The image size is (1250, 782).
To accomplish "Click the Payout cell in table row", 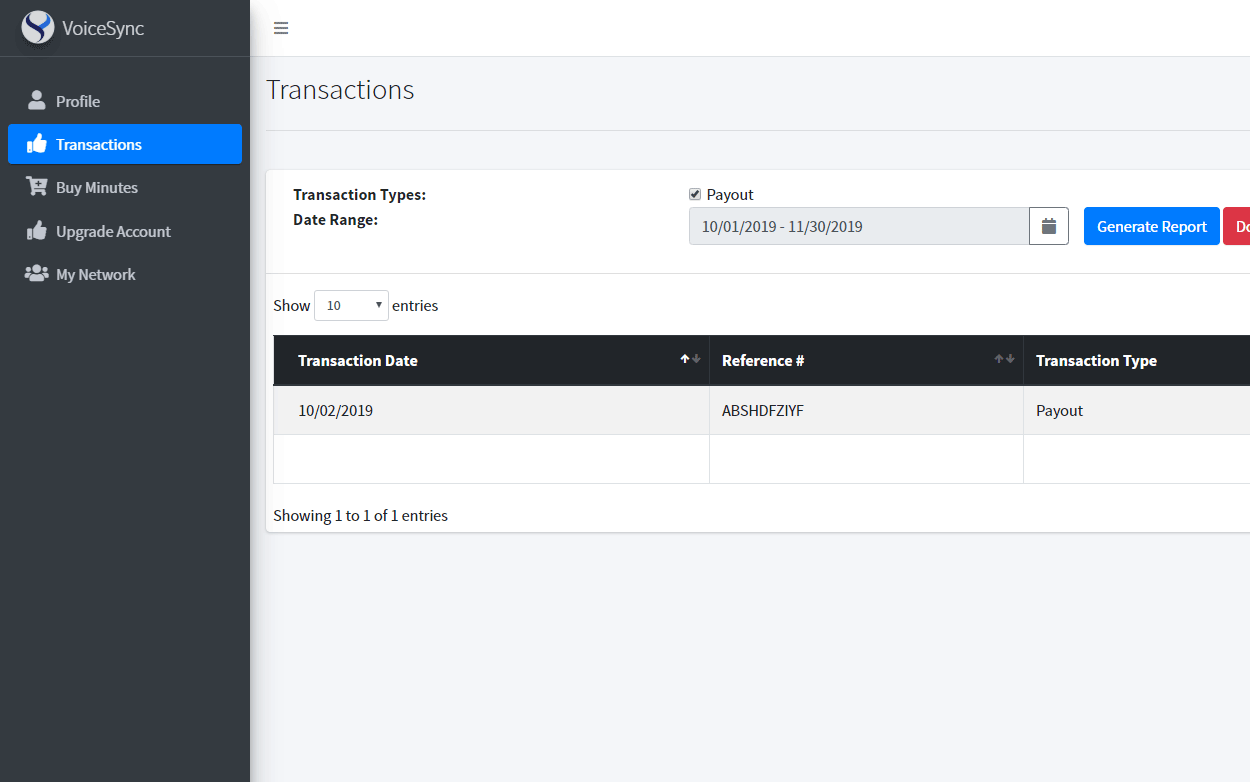I will [1136, 410].
